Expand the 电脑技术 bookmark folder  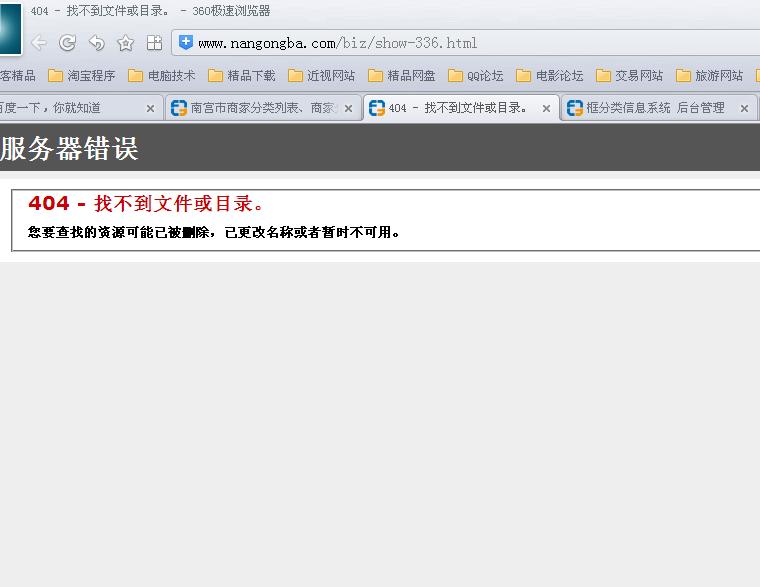tap(162, 76)
